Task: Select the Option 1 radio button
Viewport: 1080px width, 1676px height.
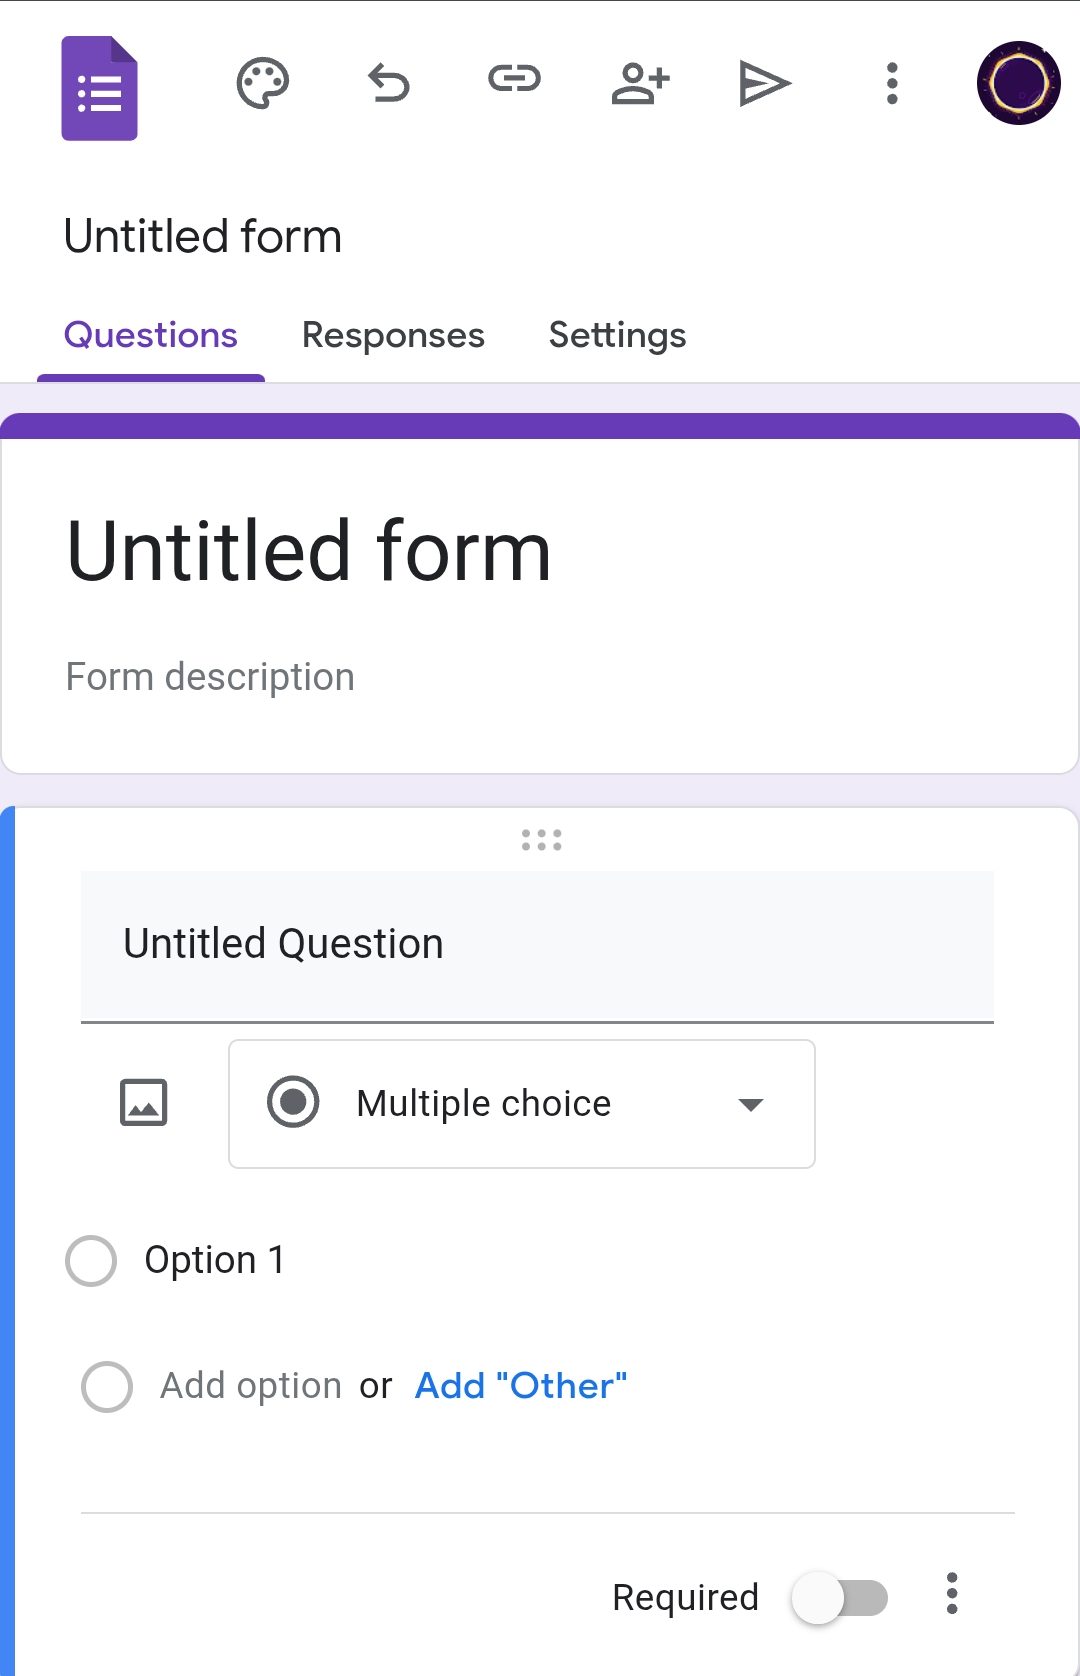Action: pyautogui.click(x=91, y=1260)
